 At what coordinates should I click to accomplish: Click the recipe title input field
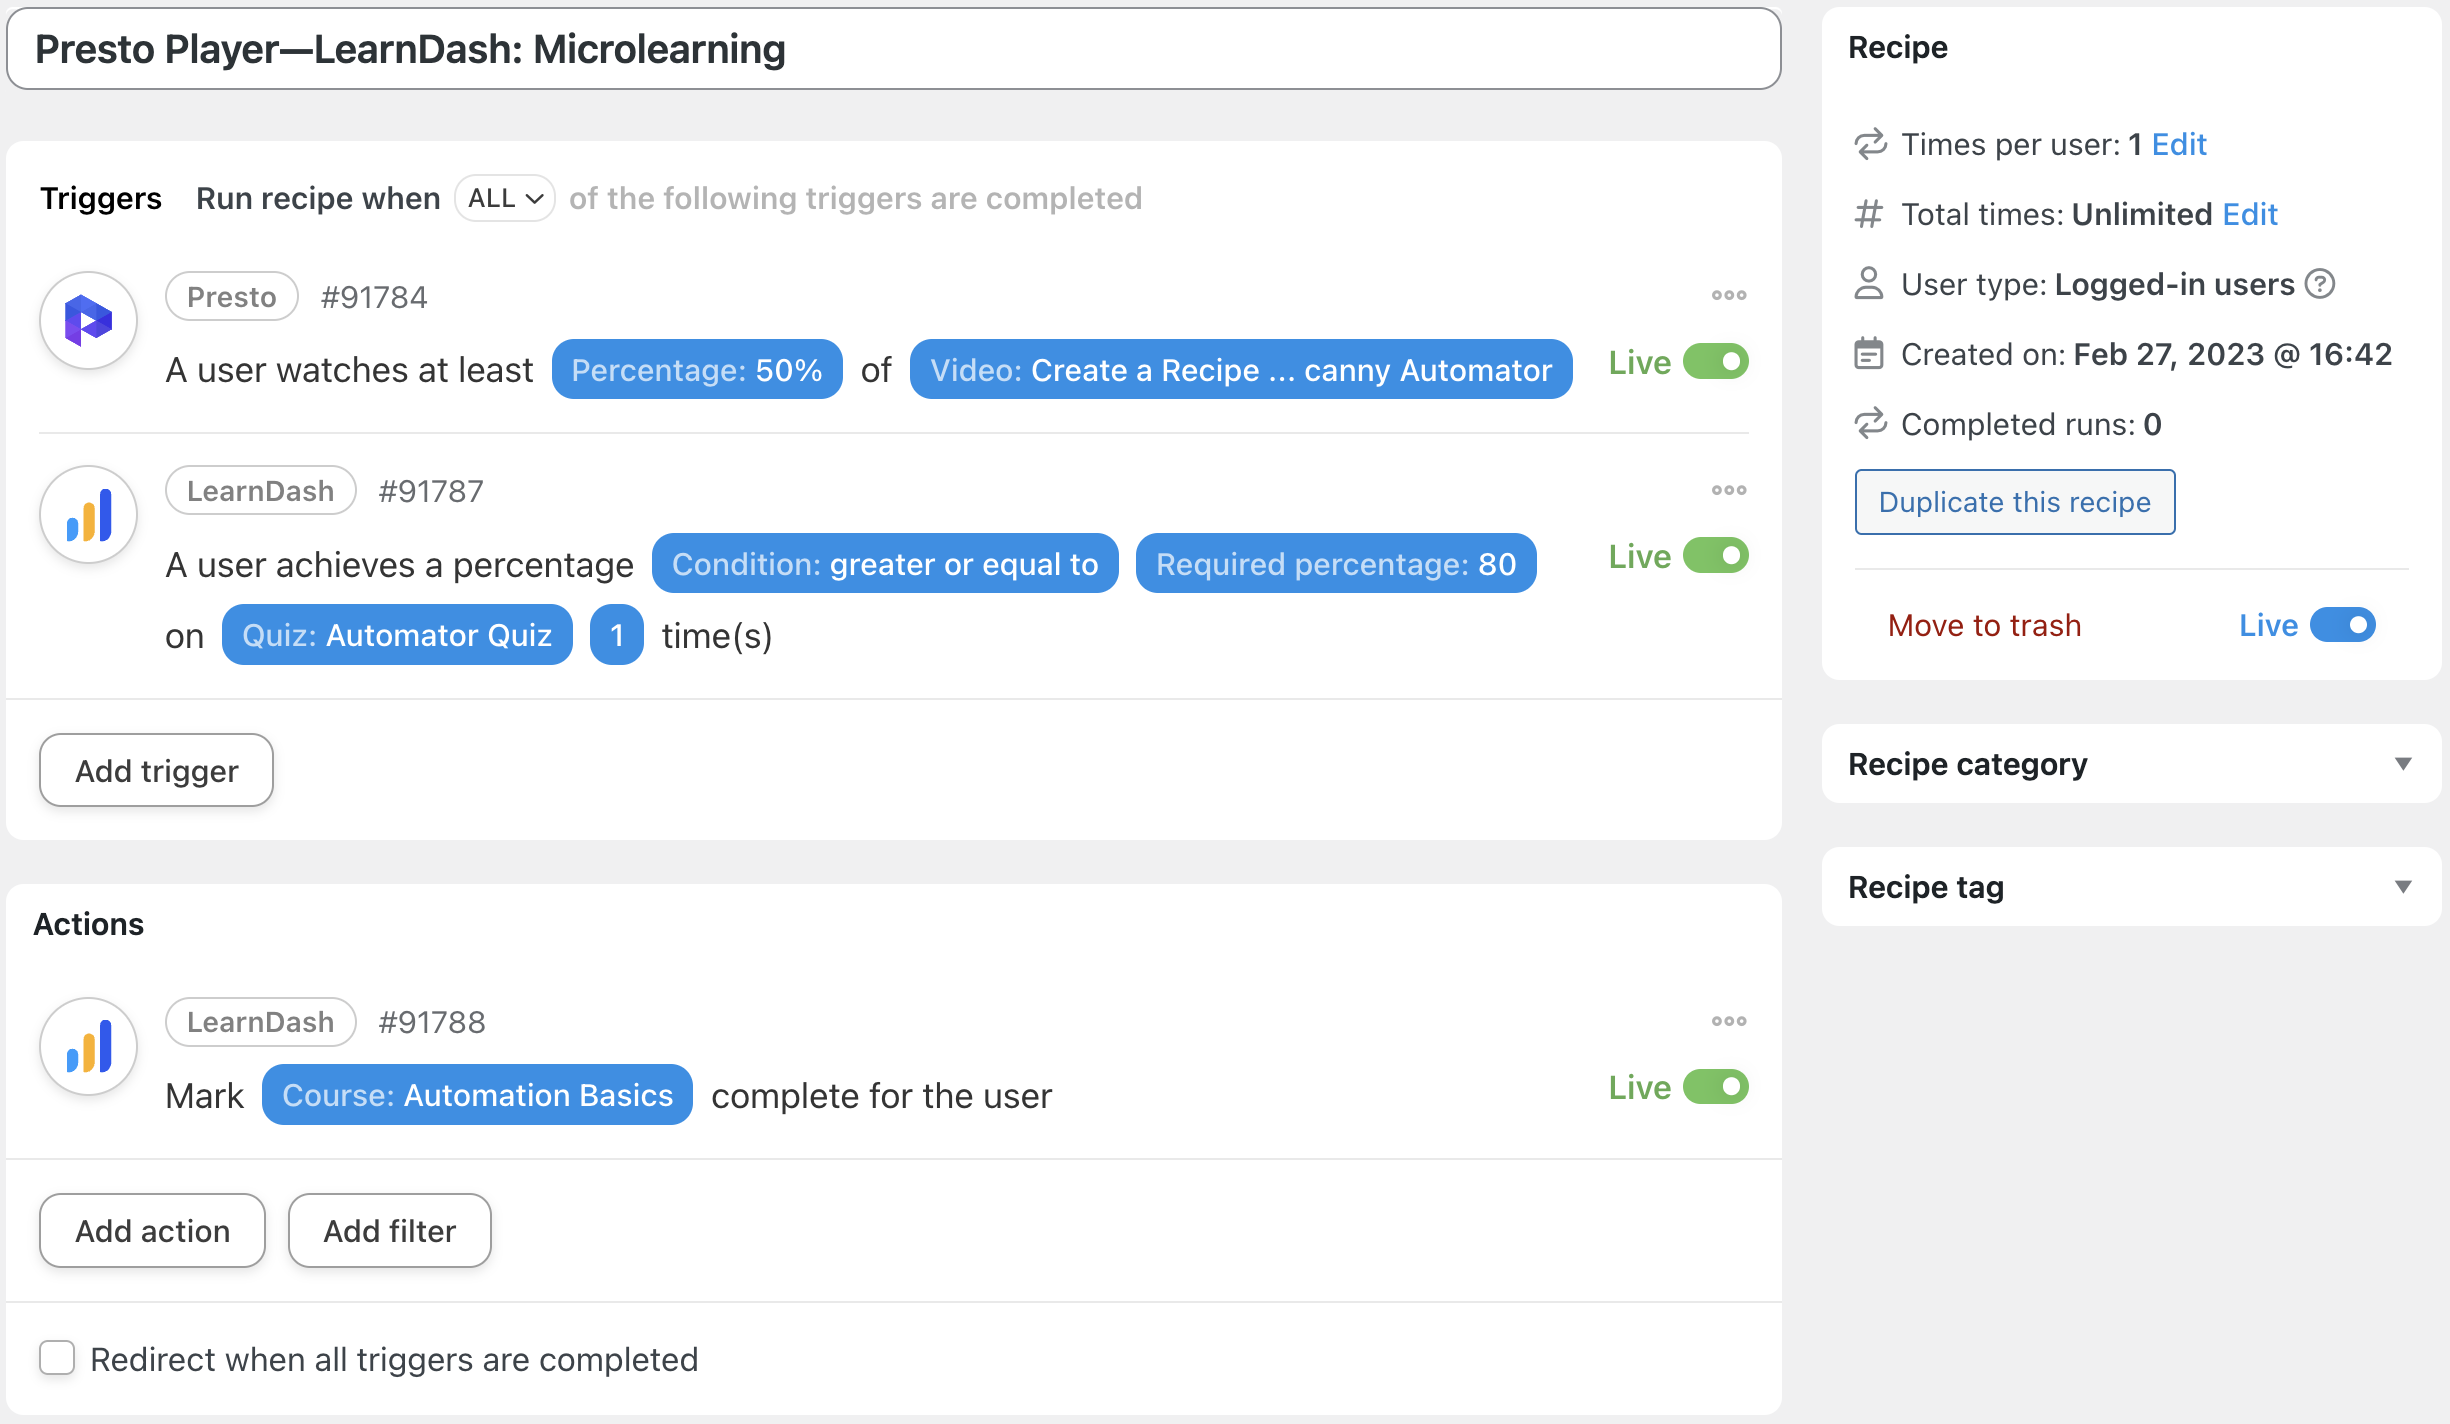894,49
